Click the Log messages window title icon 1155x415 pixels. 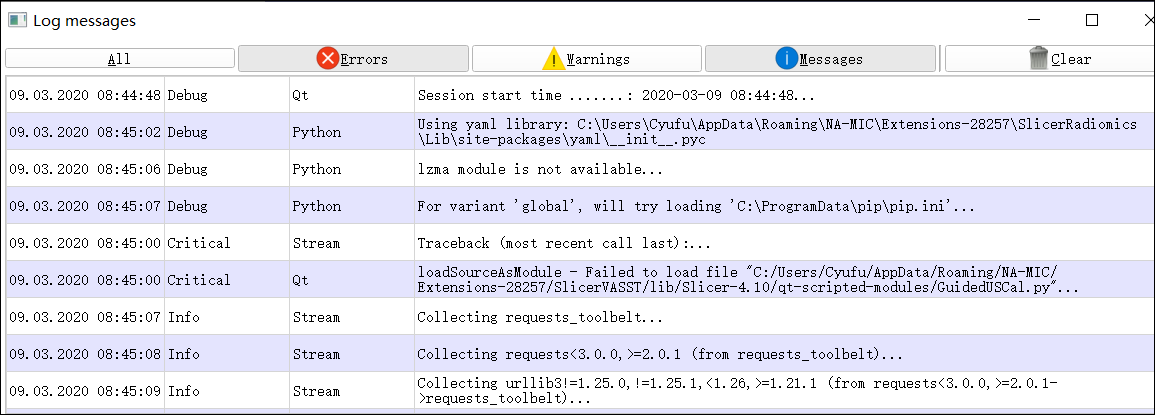[18, 20]
